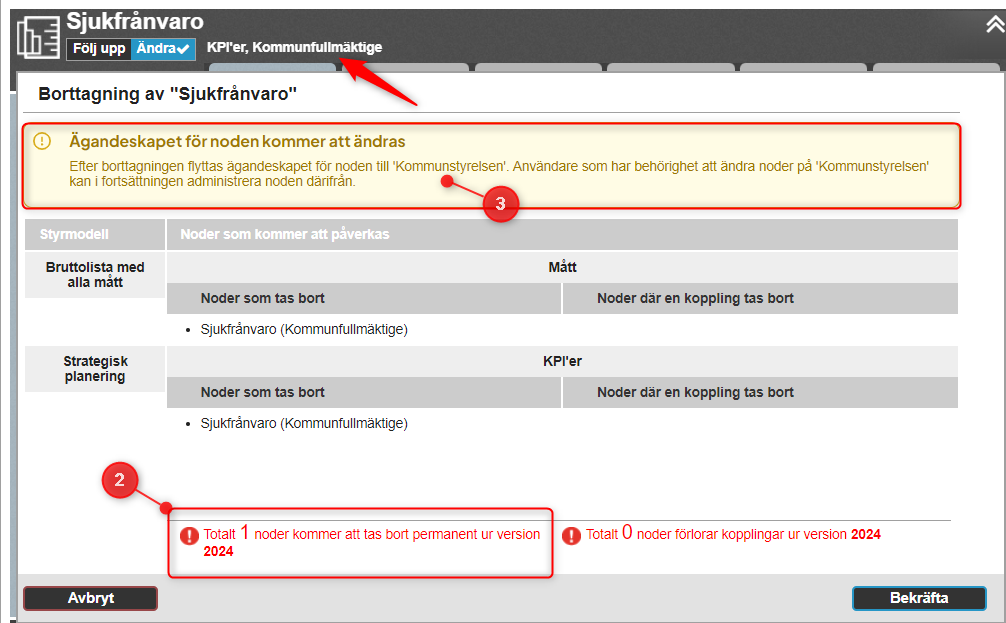
Task: Click the red annotation marker numbered 3
Action: point(500,204)
